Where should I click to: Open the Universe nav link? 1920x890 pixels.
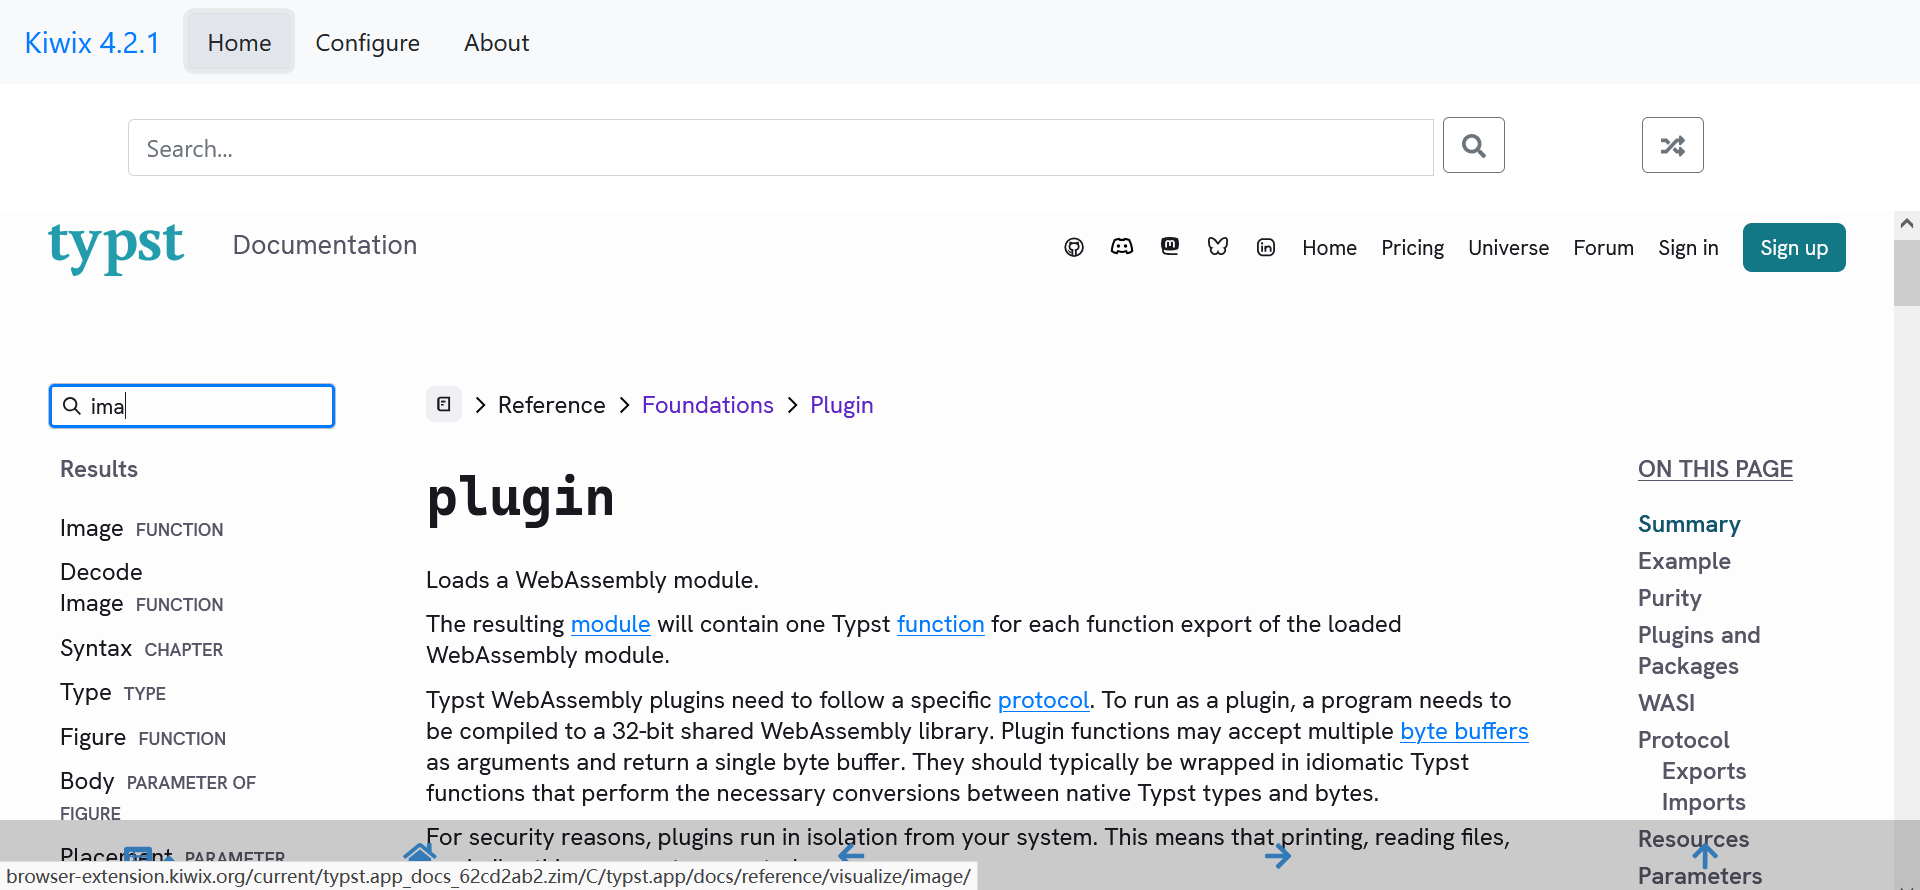tap(1508, 248)
